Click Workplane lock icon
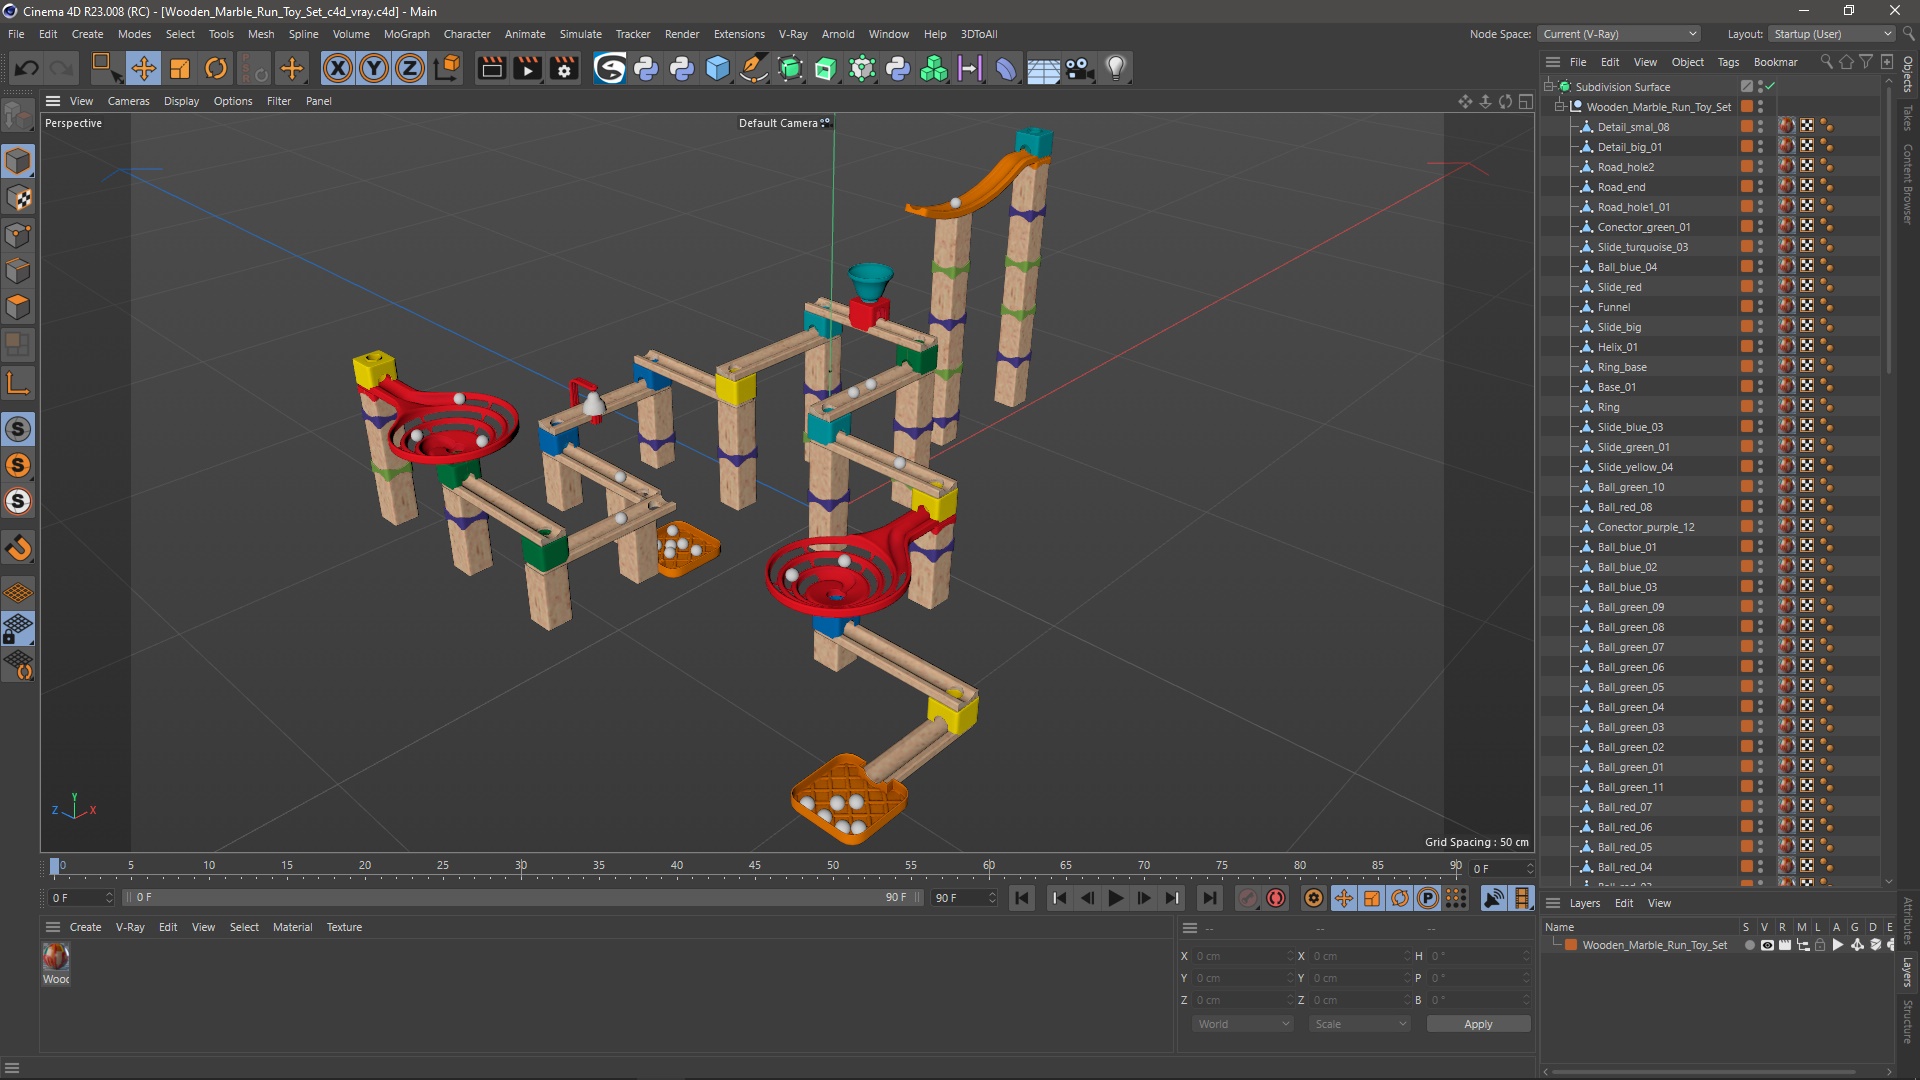The image size is (1920, 1080). click(x=18, y=629)
